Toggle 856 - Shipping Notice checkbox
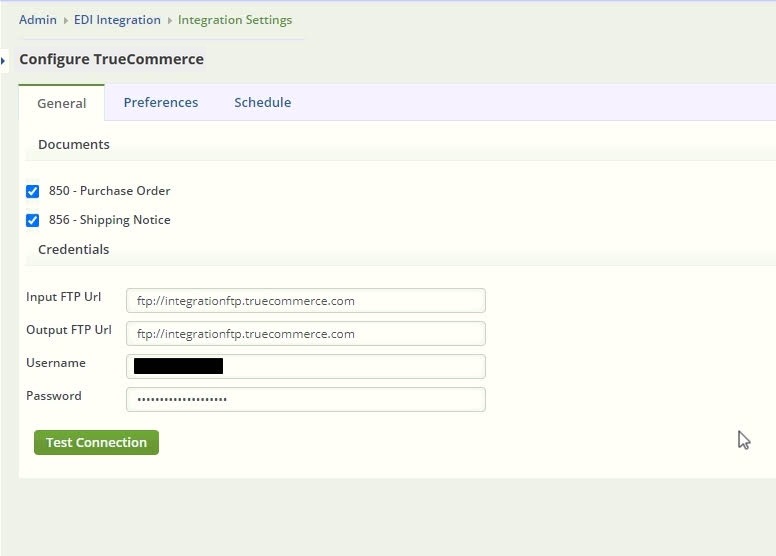 click(x=33, y=220)
